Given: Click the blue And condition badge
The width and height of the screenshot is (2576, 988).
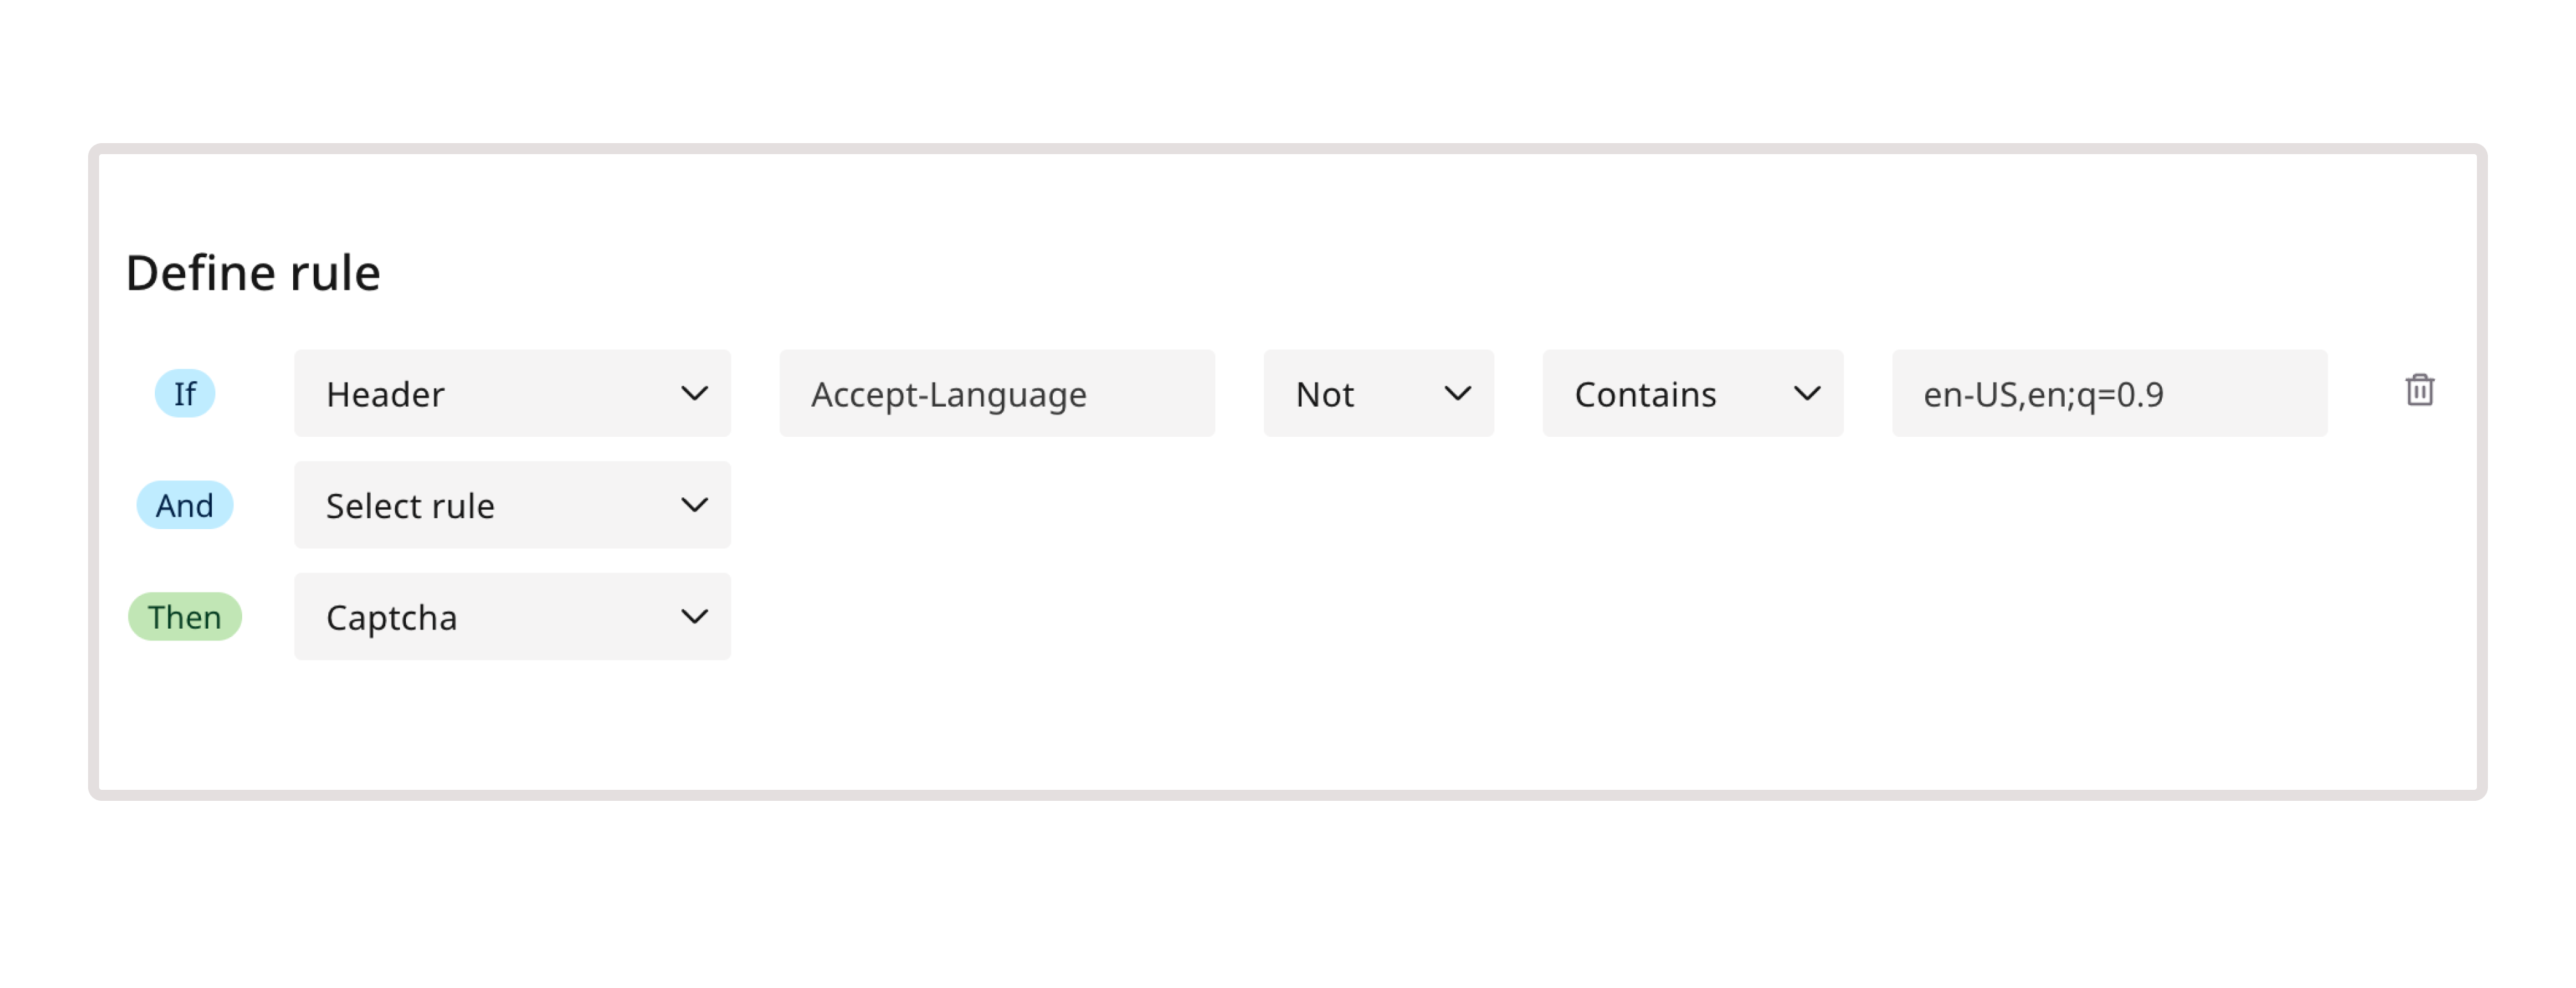Looking at the screenshot, I should point(185,505).
